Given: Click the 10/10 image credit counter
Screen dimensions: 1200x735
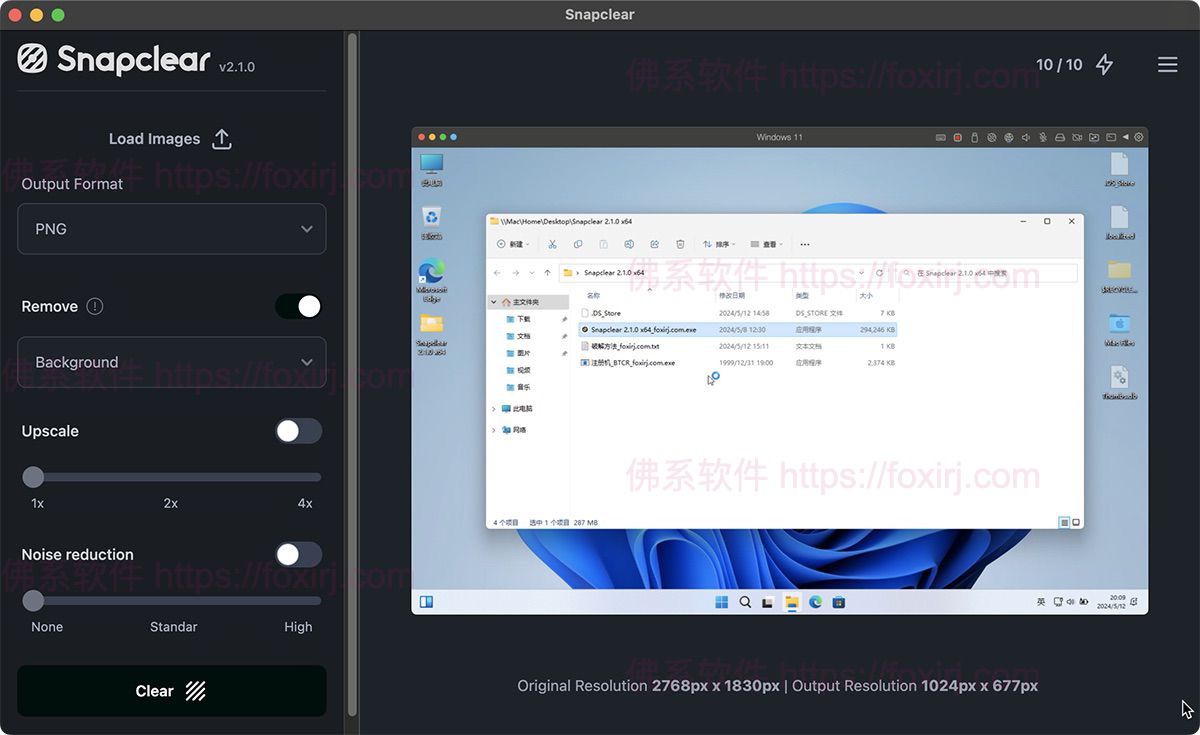Looking at the screenshot, I should pos(1060,64).
